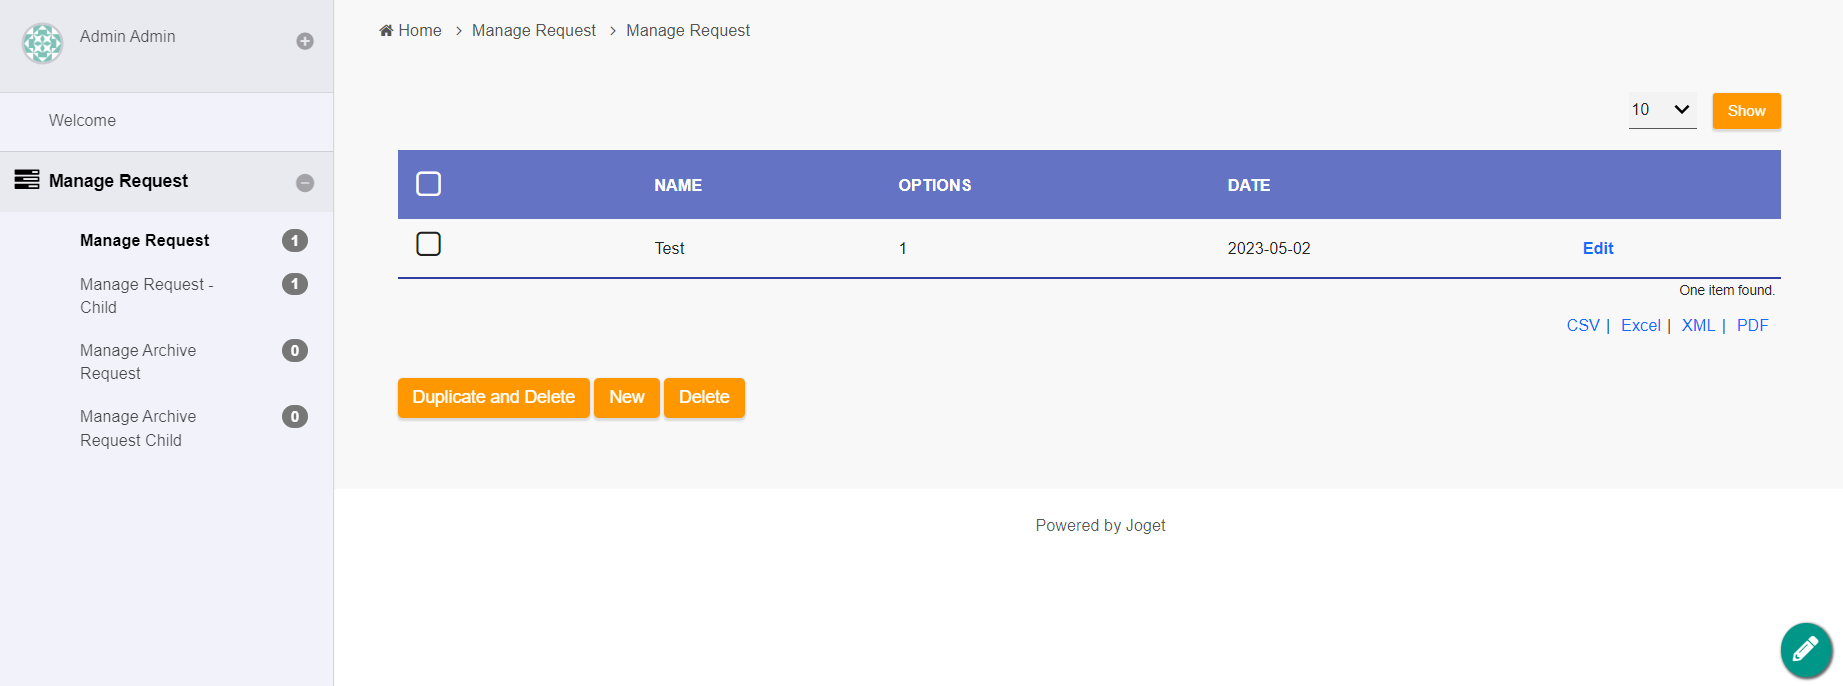
Task: Expand the Admin Admin profile plus icon
Action: point(305,41)
